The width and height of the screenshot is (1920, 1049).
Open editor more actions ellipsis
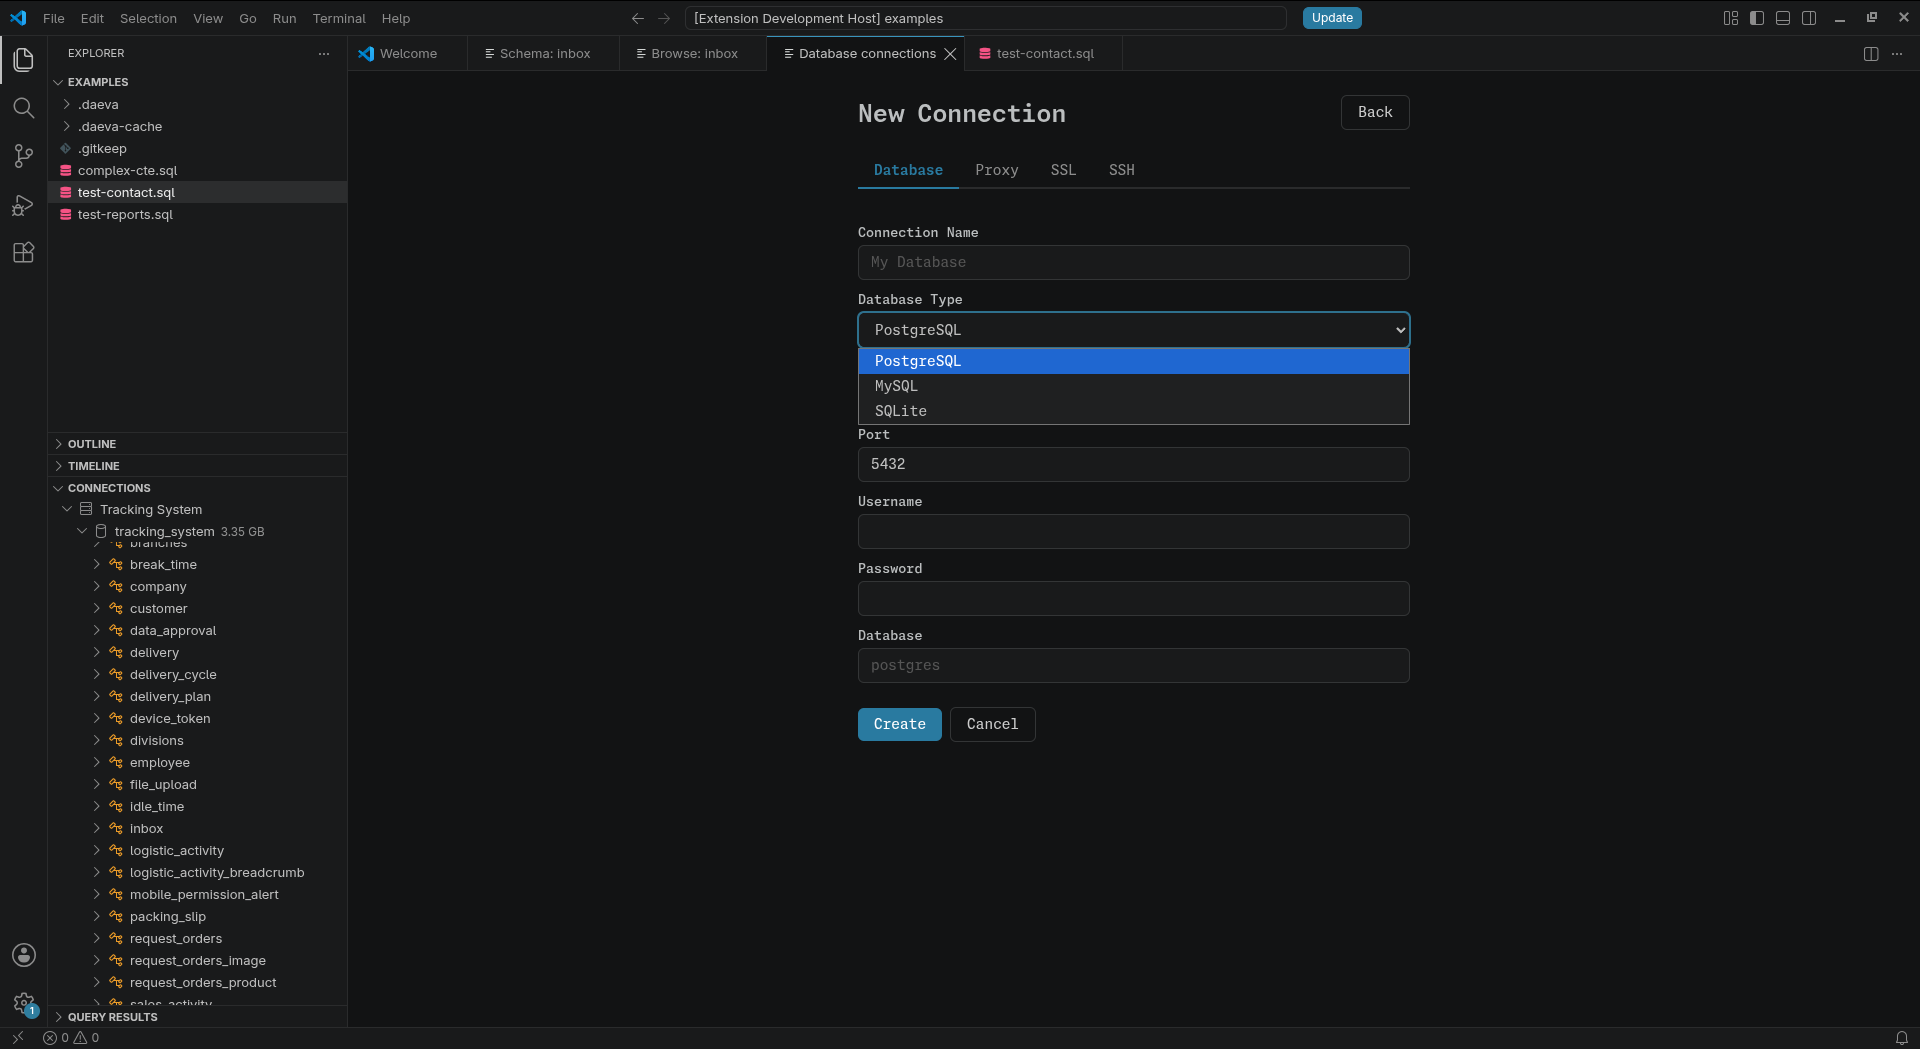point(1897,54)
